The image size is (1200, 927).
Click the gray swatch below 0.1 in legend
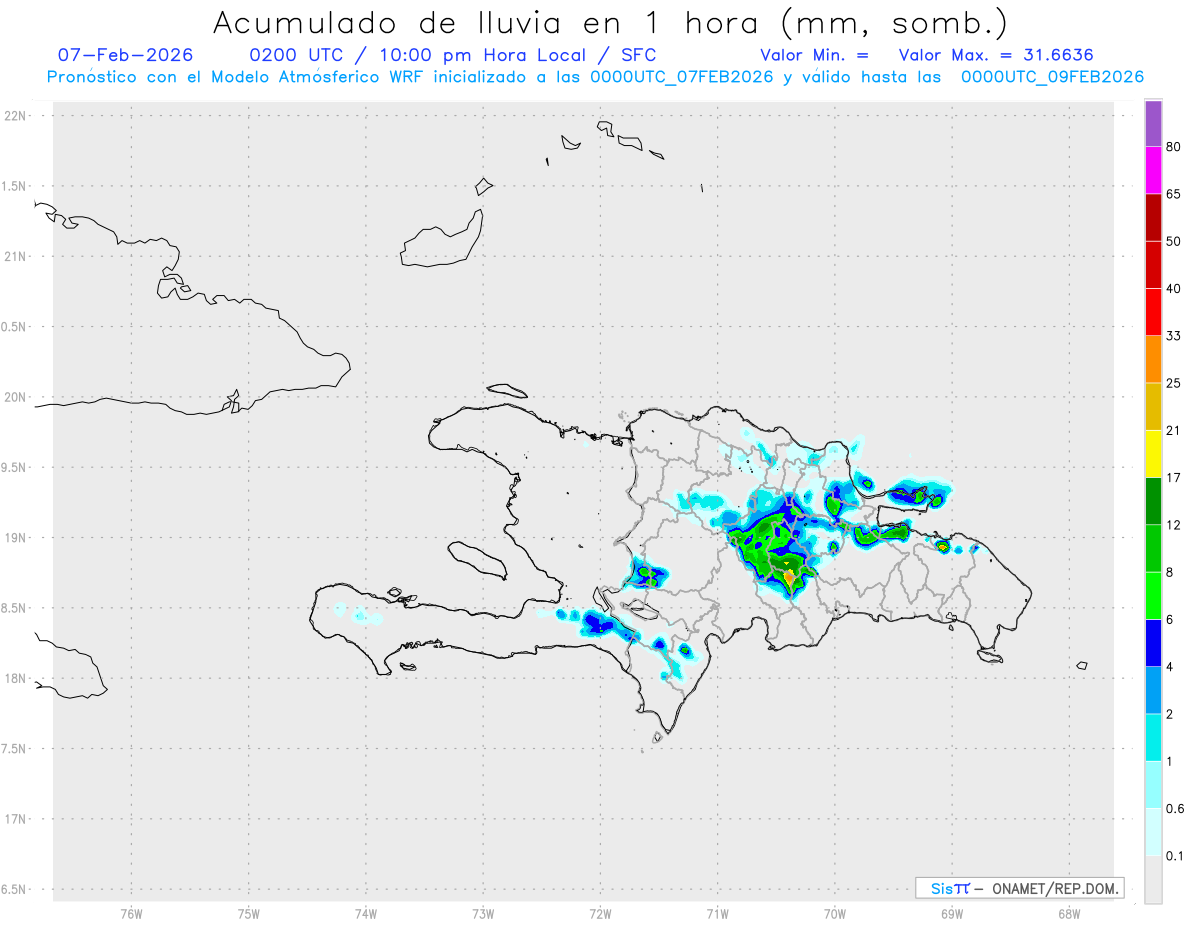coord(1153,879)
